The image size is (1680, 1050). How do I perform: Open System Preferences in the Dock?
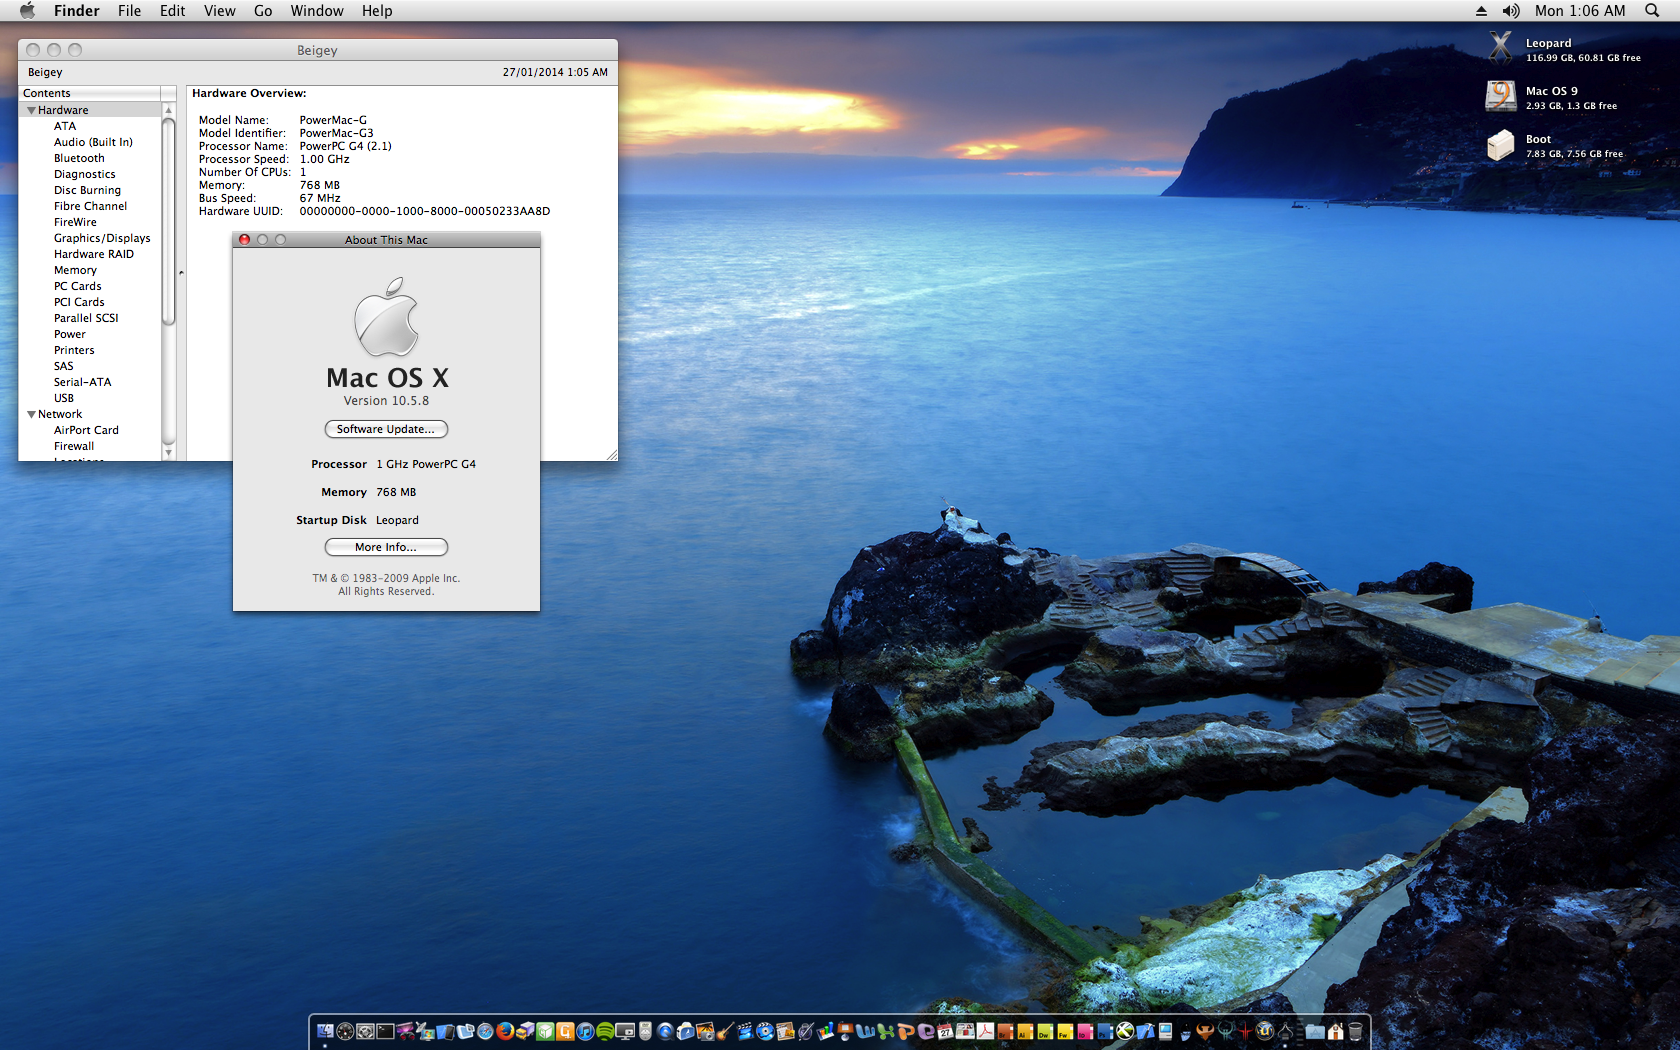click(365, 1031)
